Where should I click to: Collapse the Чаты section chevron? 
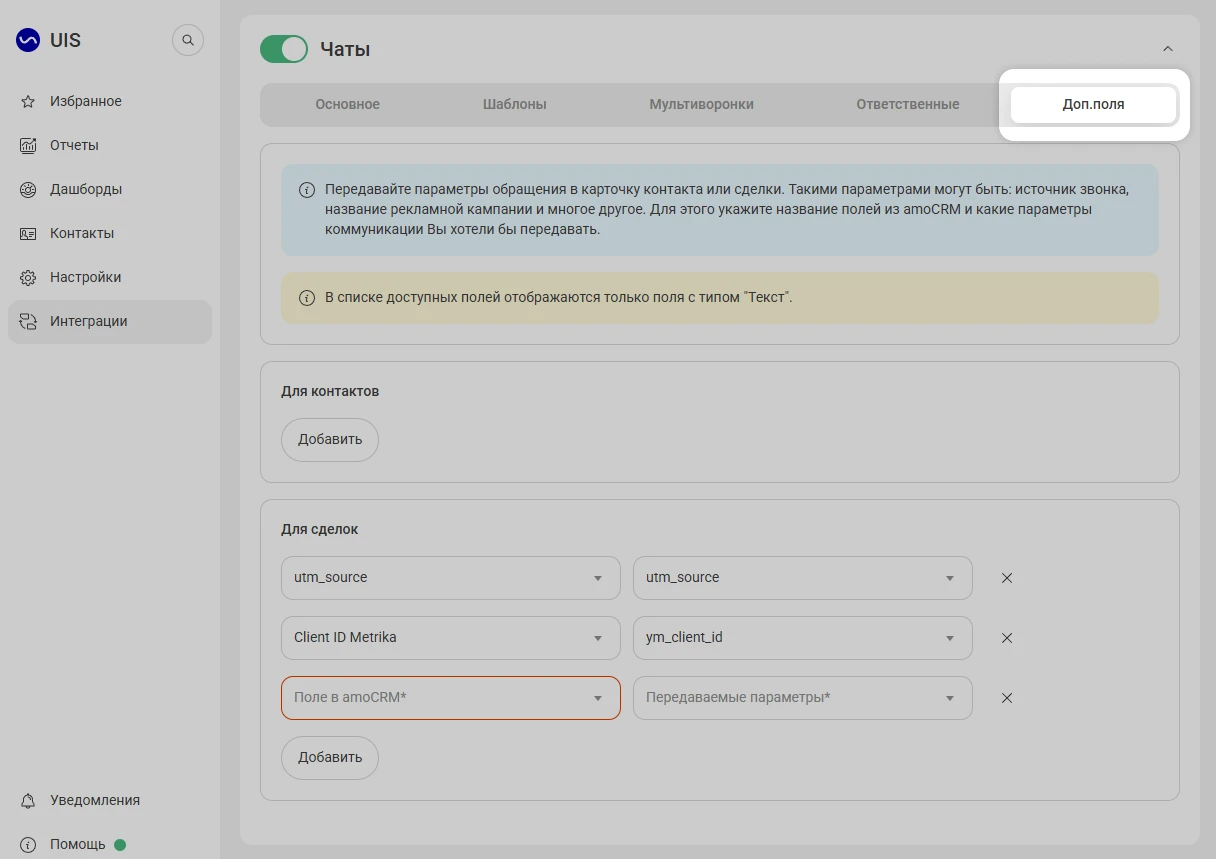pyautogui.click(x=1167, y=49)
